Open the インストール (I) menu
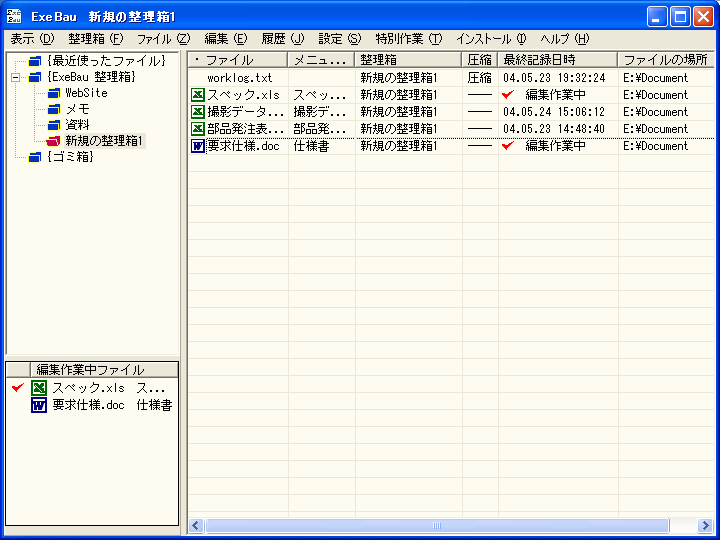Screen dimensions: 720x540 pyautogui.click(x=491, y=39)
